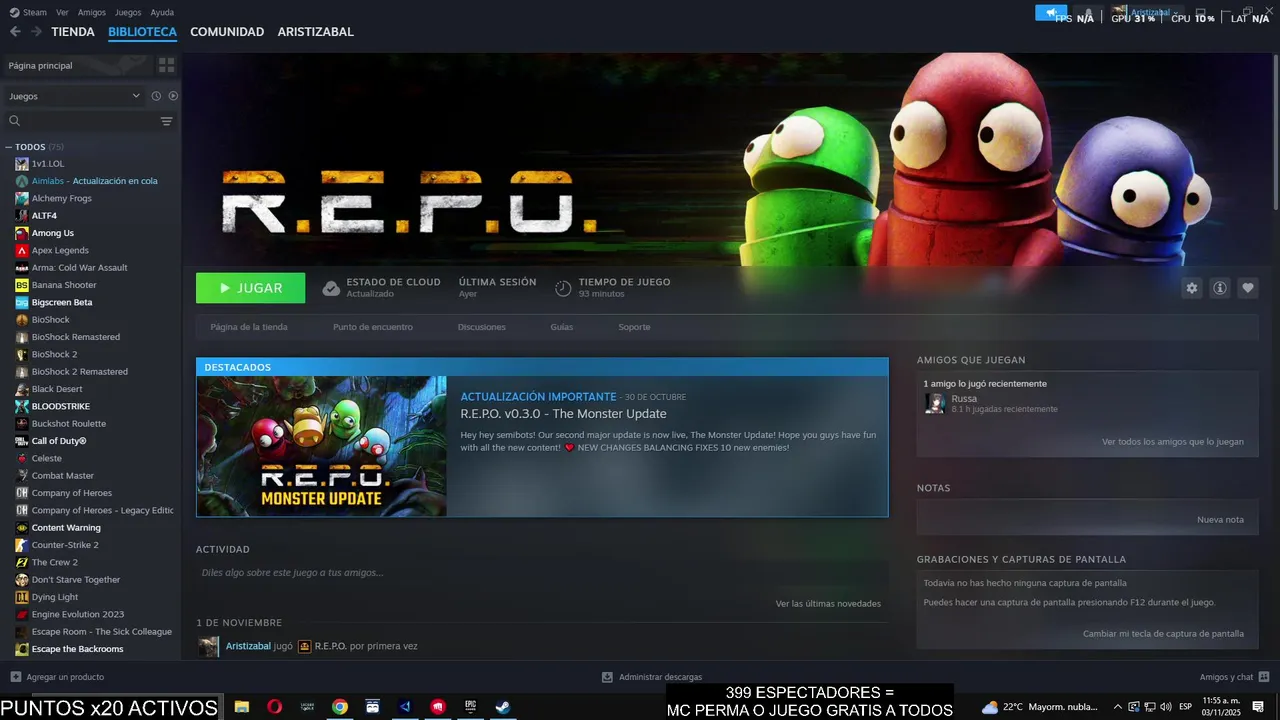The width and height of the screenshot is (1280, 720).
Task: Click Russa's friend avatar
Action: [x=935, y=403]
